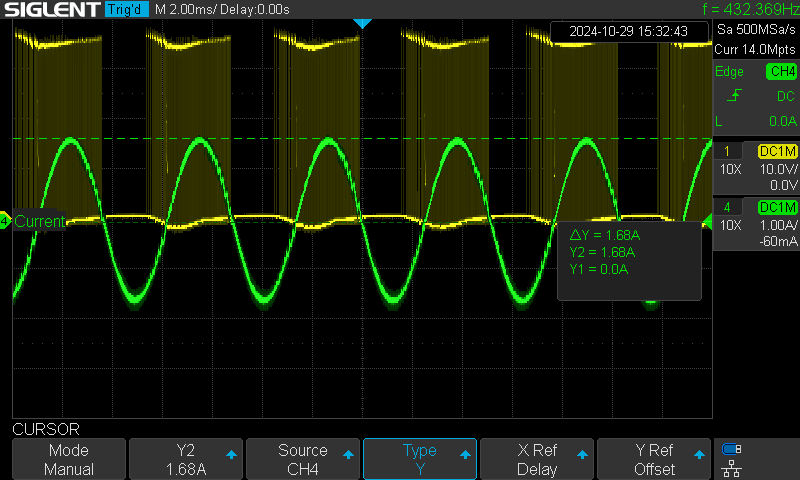Click the USB device status icon

pyautogui.click(x=732, y=449)
